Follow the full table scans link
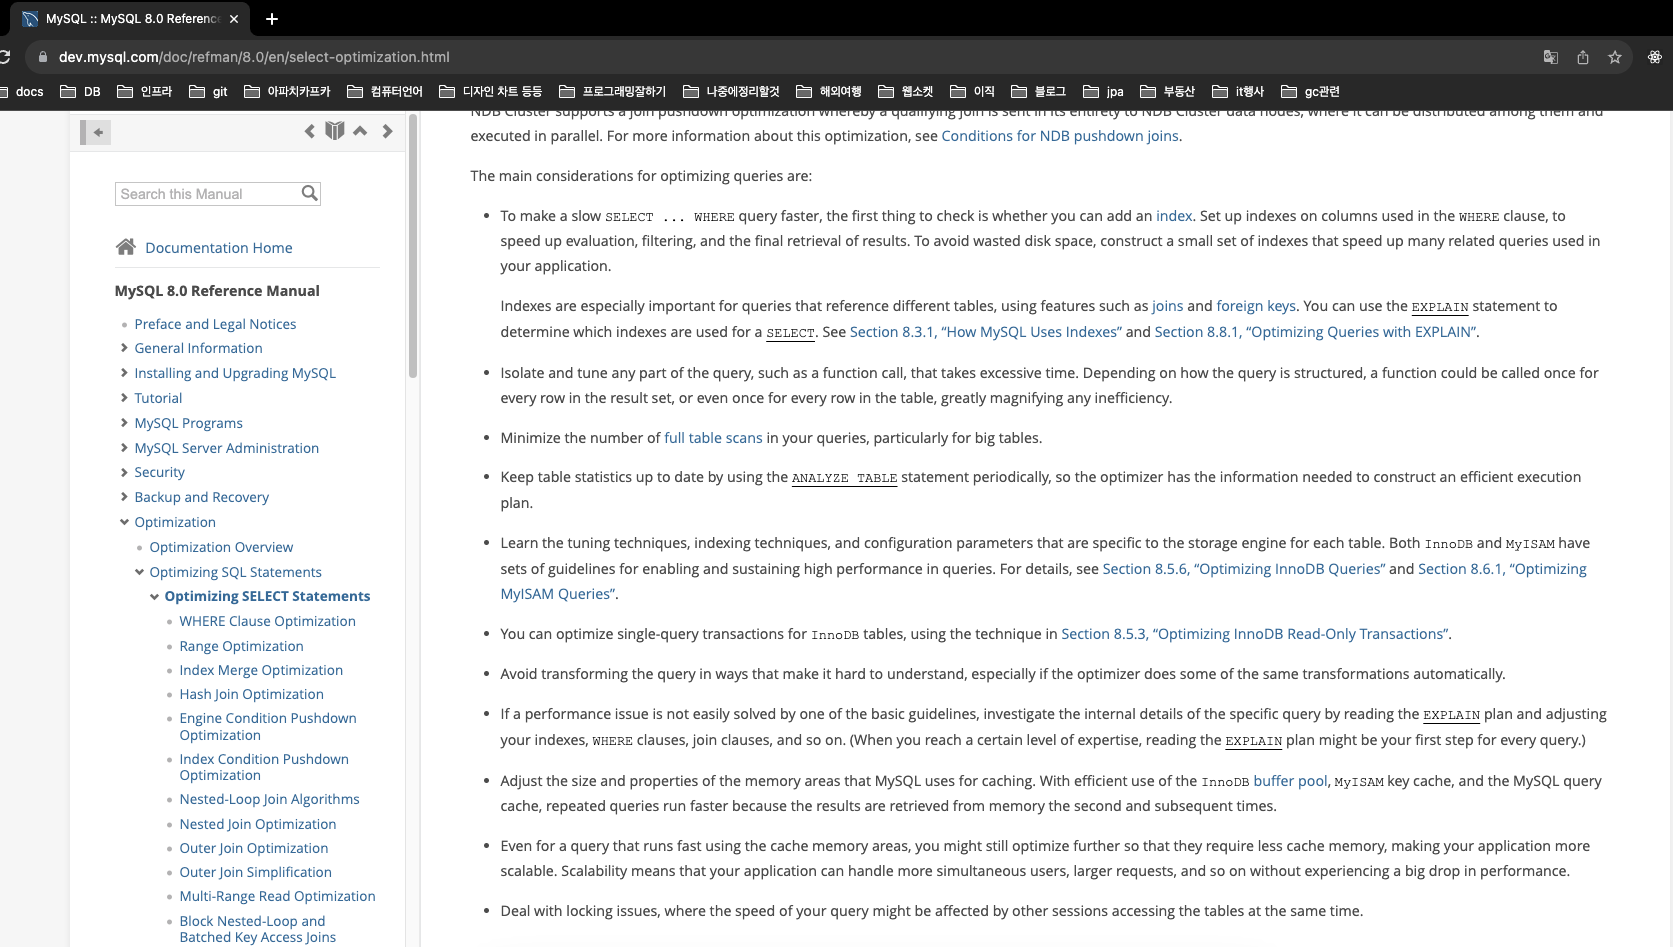Screen dimensions: 1673x947 (x=713, y=438)
